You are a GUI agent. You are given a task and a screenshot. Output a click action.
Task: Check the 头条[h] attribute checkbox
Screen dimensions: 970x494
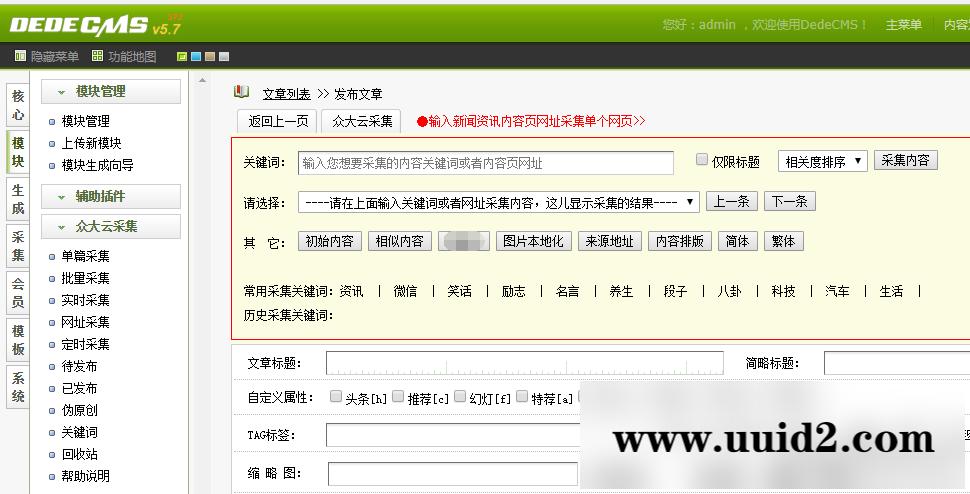point(336,396)
